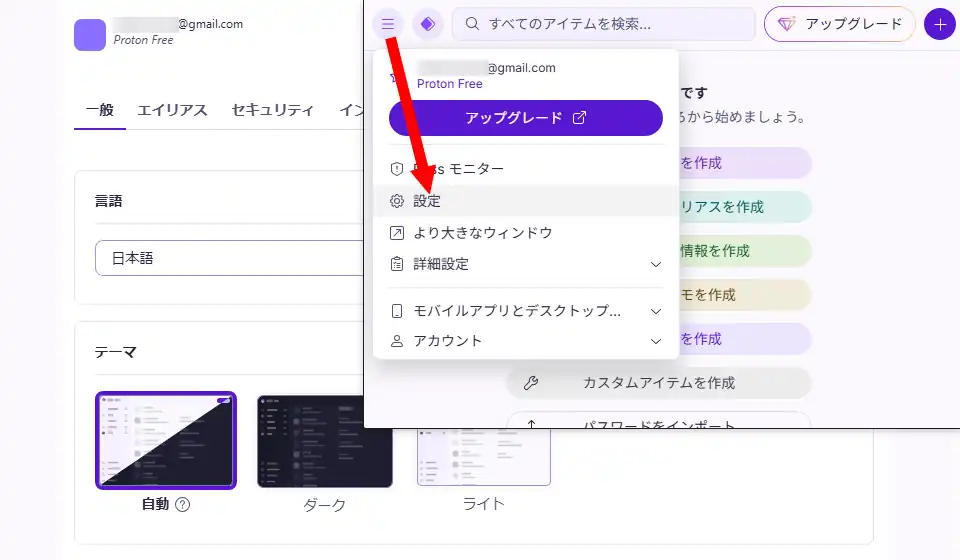This screenshot has width=960, height=560.
Task: Expand the 詳細設定 submenu chevron
Action: click(x=656, y=265)
